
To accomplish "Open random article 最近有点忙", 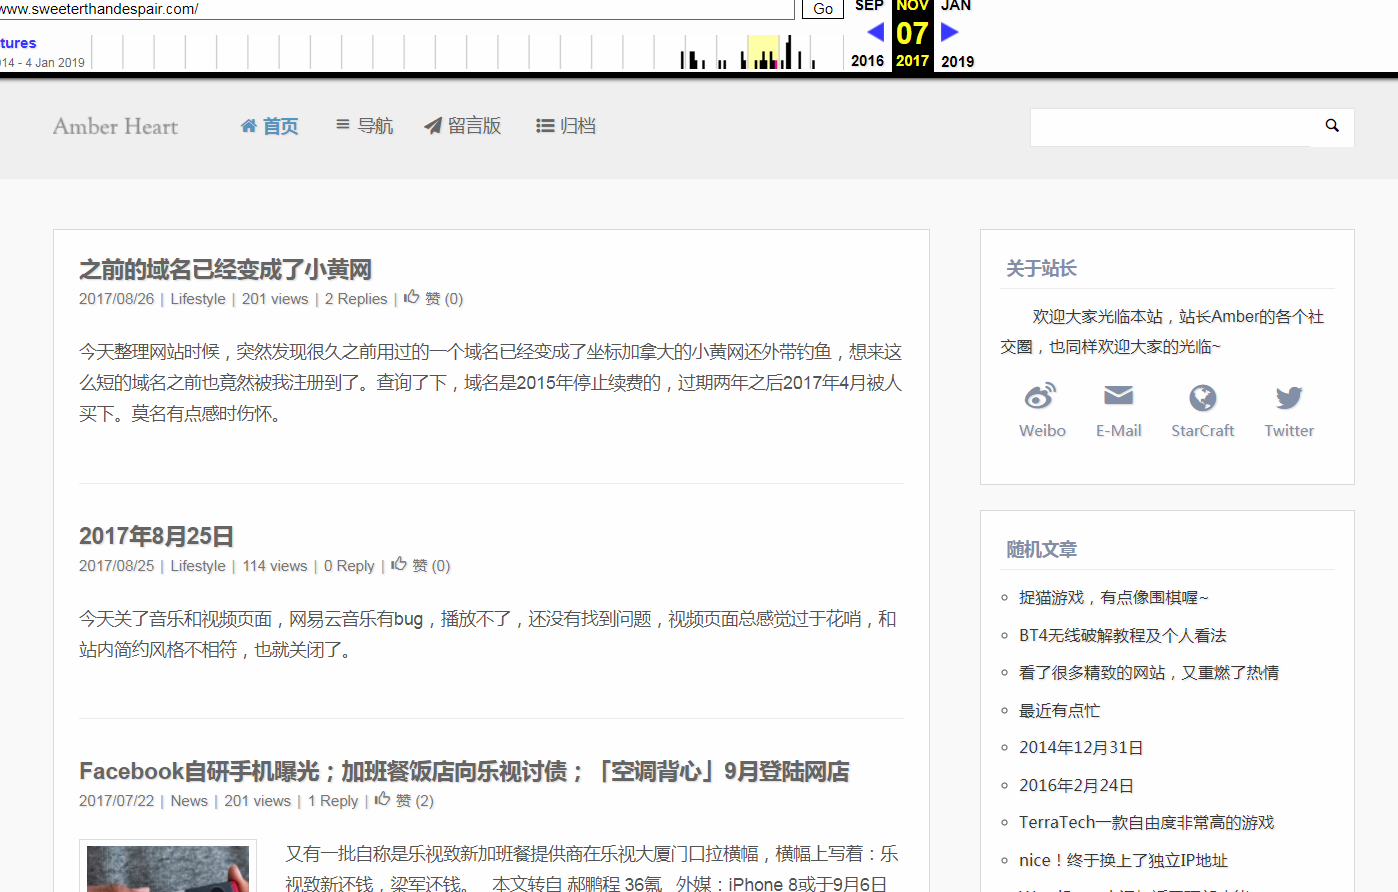I will (x=1059, y=710).
